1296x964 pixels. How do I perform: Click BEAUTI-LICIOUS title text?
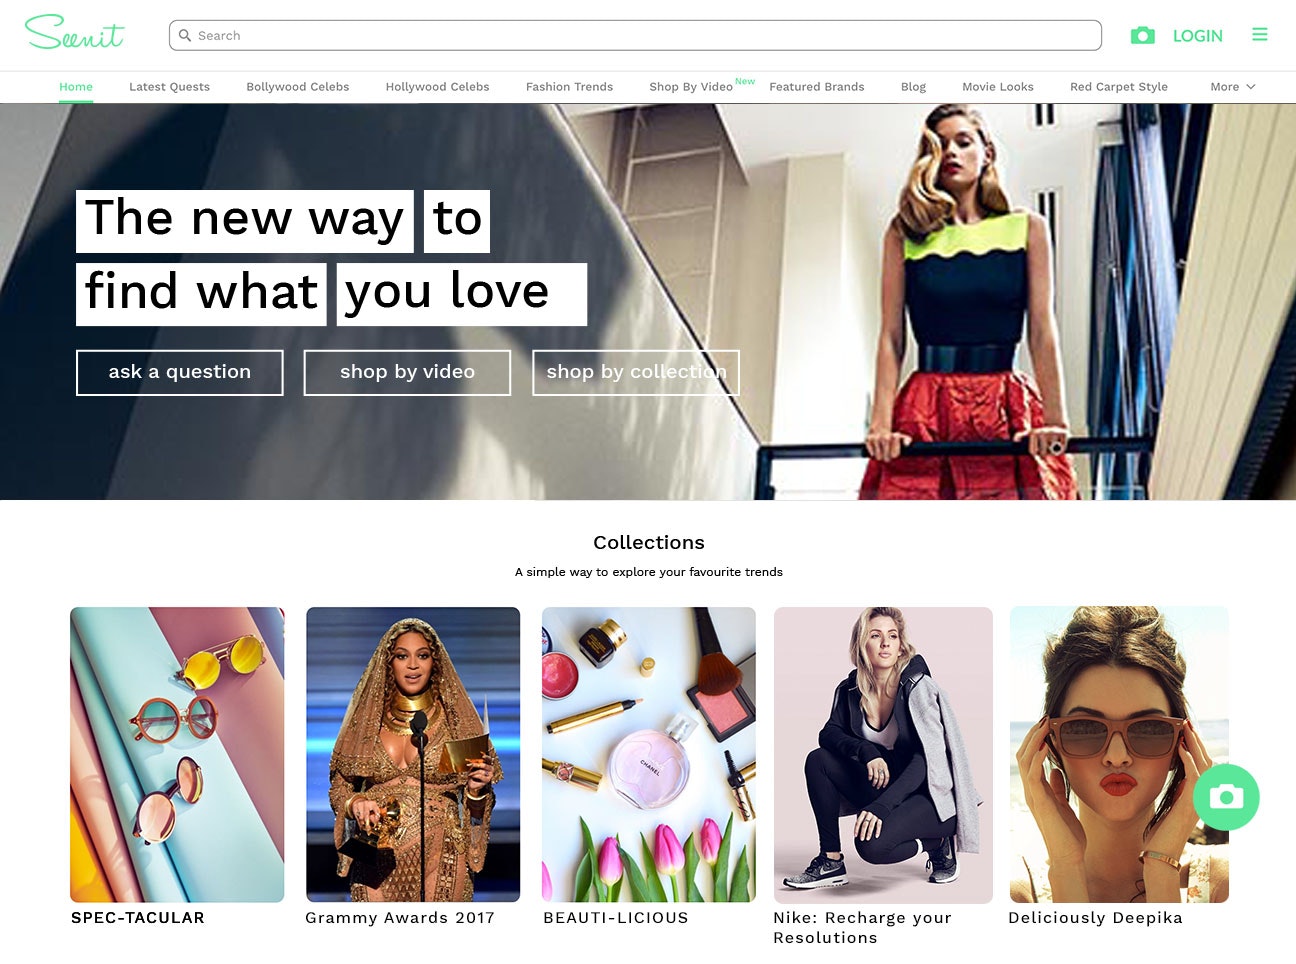[616, 918]
